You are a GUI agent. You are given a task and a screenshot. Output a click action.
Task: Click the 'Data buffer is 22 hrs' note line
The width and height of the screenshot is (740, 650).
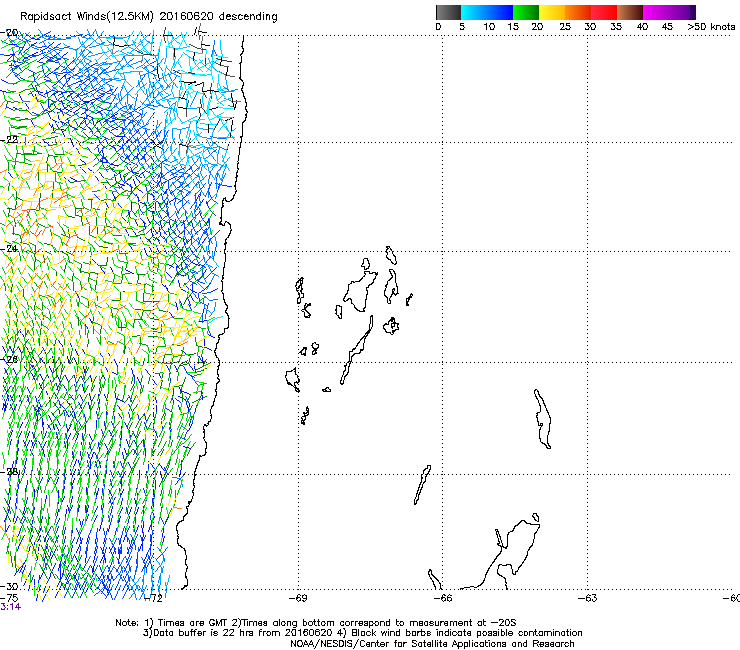coord(362,633)
